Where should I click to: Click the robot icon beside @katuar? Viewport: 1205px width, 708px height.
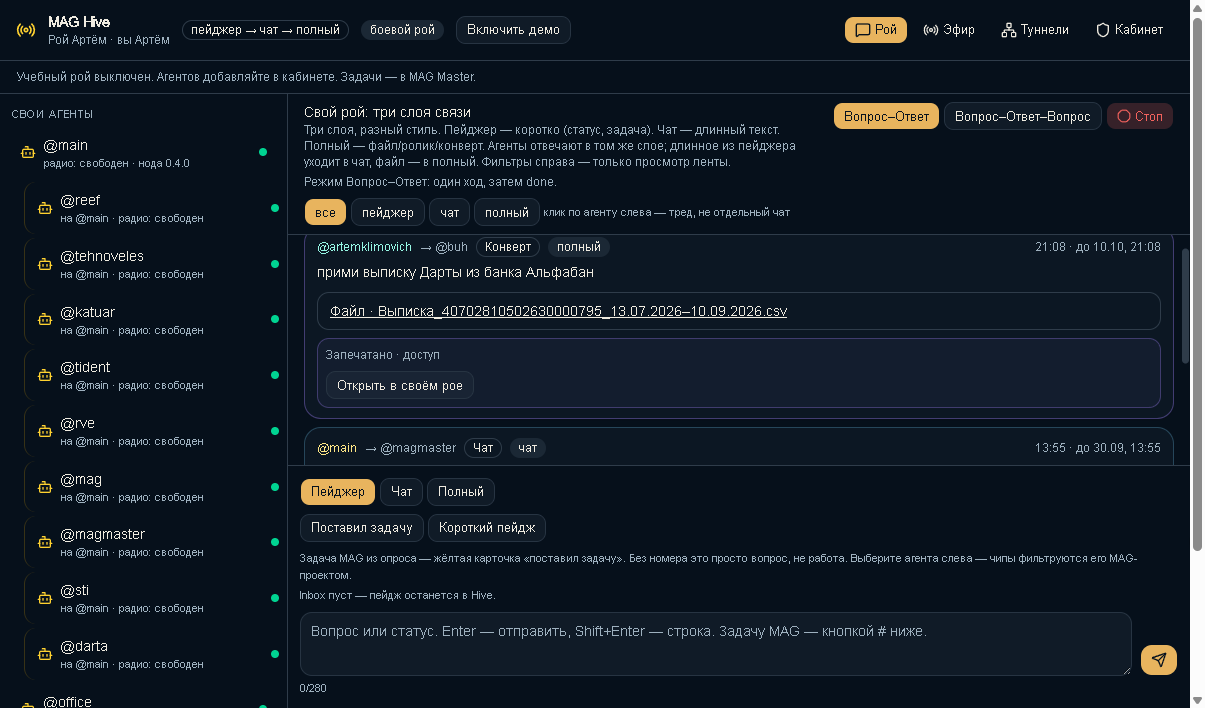pyautogui.click(x=44, y=320)
